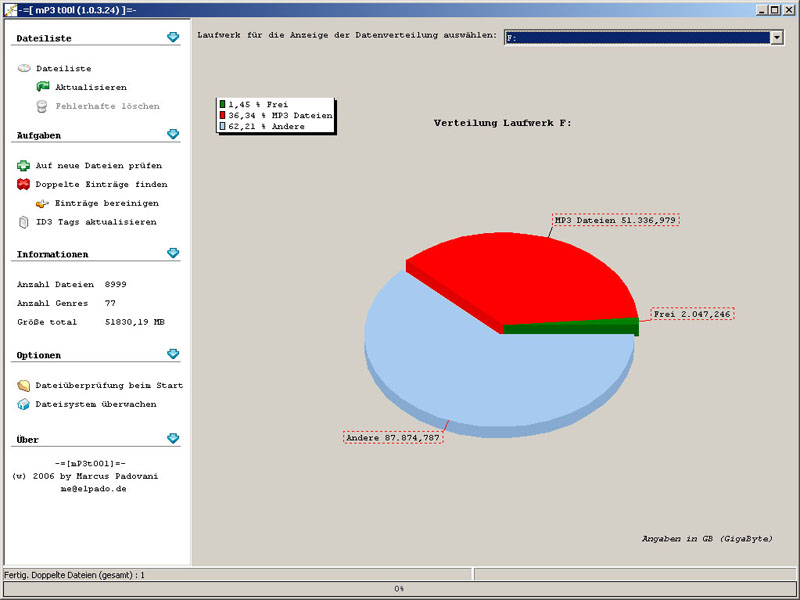Screen dimensions: 800x600
Task: Click the Anzahl Dateien value 8999
Action: click(x=116, y=284)
